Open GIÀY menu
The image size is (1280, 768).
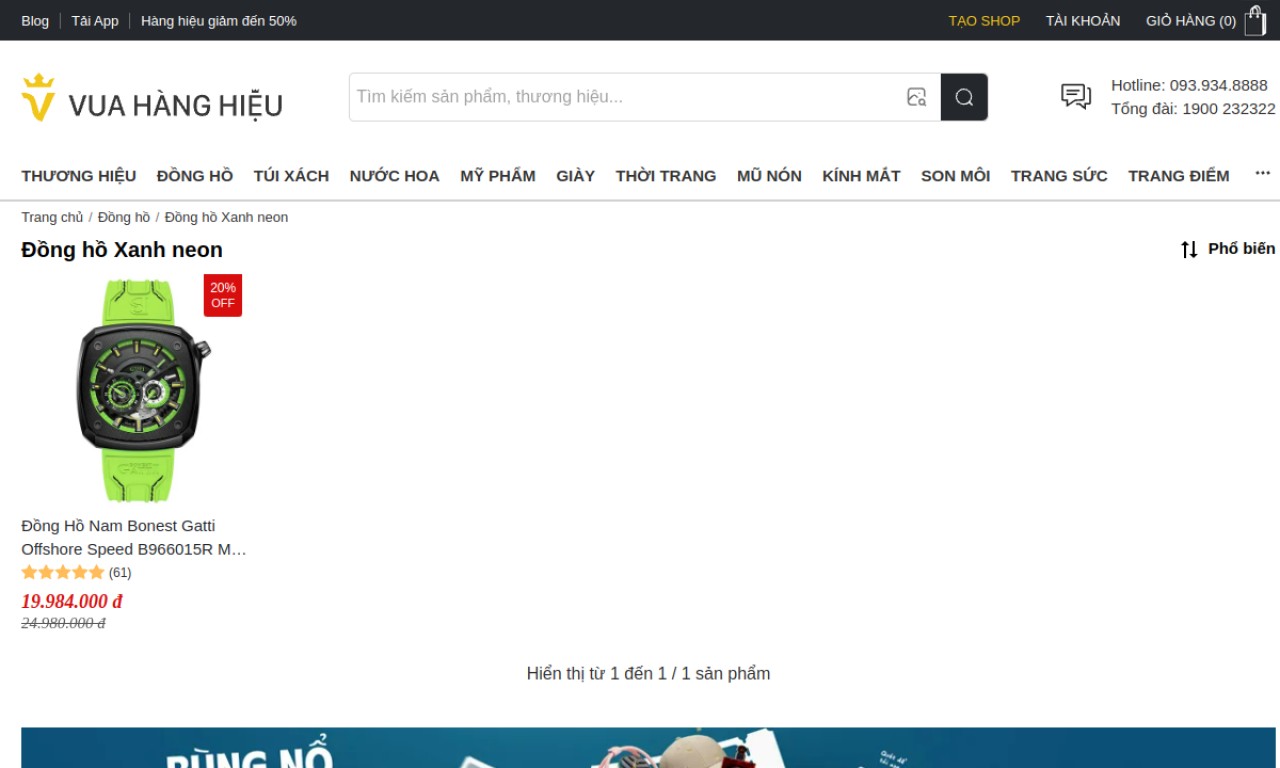coord(576,176)
